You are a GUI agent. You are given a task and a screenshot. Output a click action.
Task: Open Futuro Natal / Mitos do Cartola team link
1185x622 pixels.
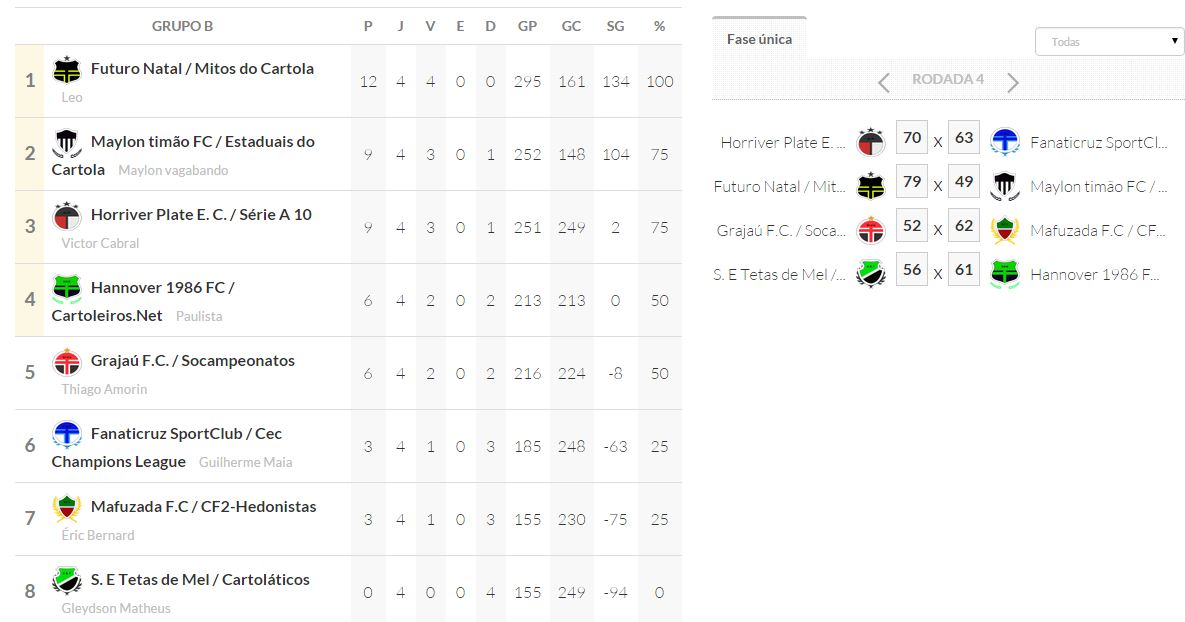coord(202,69)
